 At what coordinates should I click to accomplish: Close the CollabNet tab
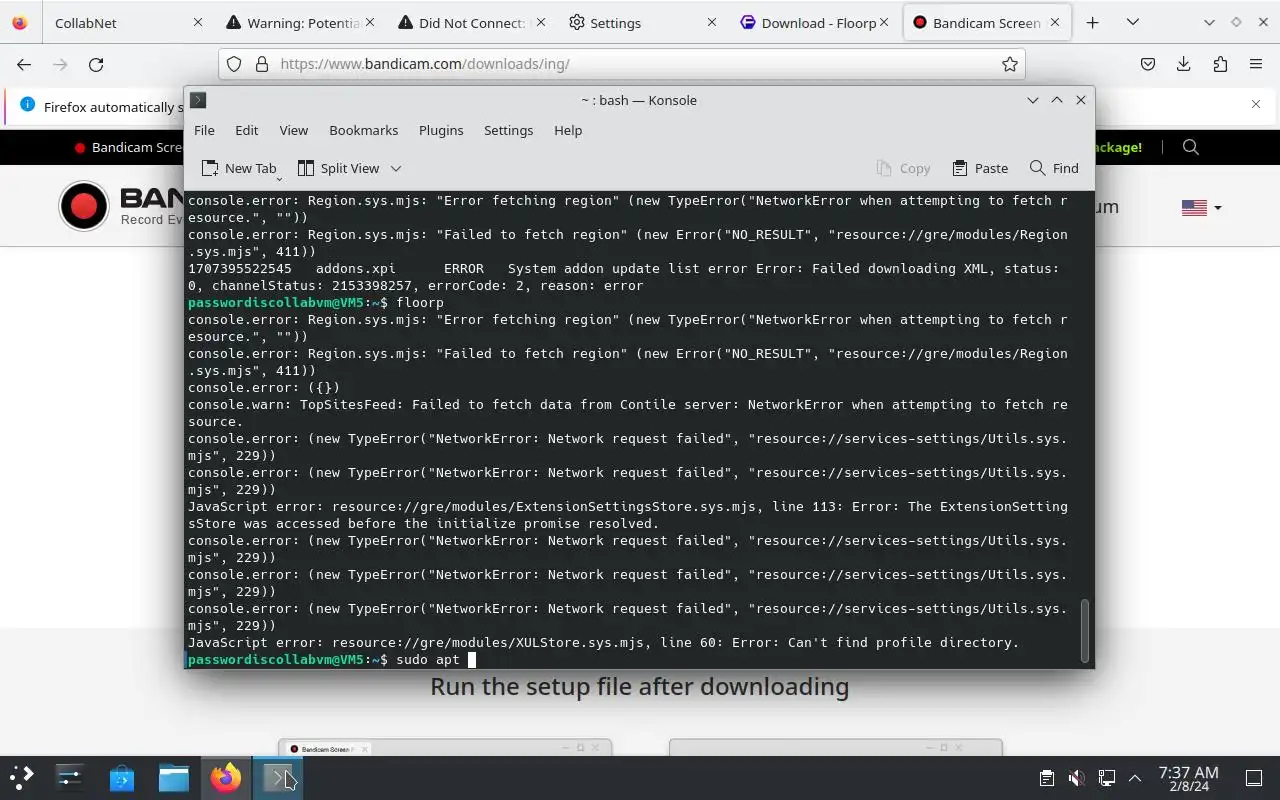coord(197,22)
